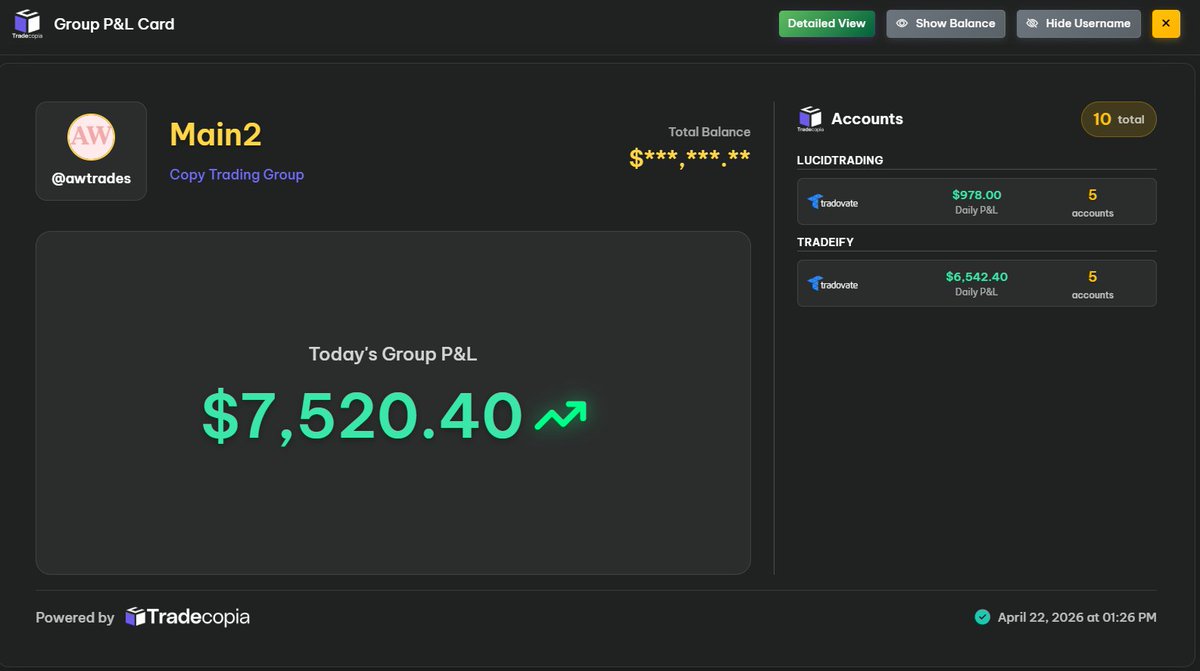The image size is (1200, 671).
Task: Click the $7,520.40 group P&L value
Action: 363,416
